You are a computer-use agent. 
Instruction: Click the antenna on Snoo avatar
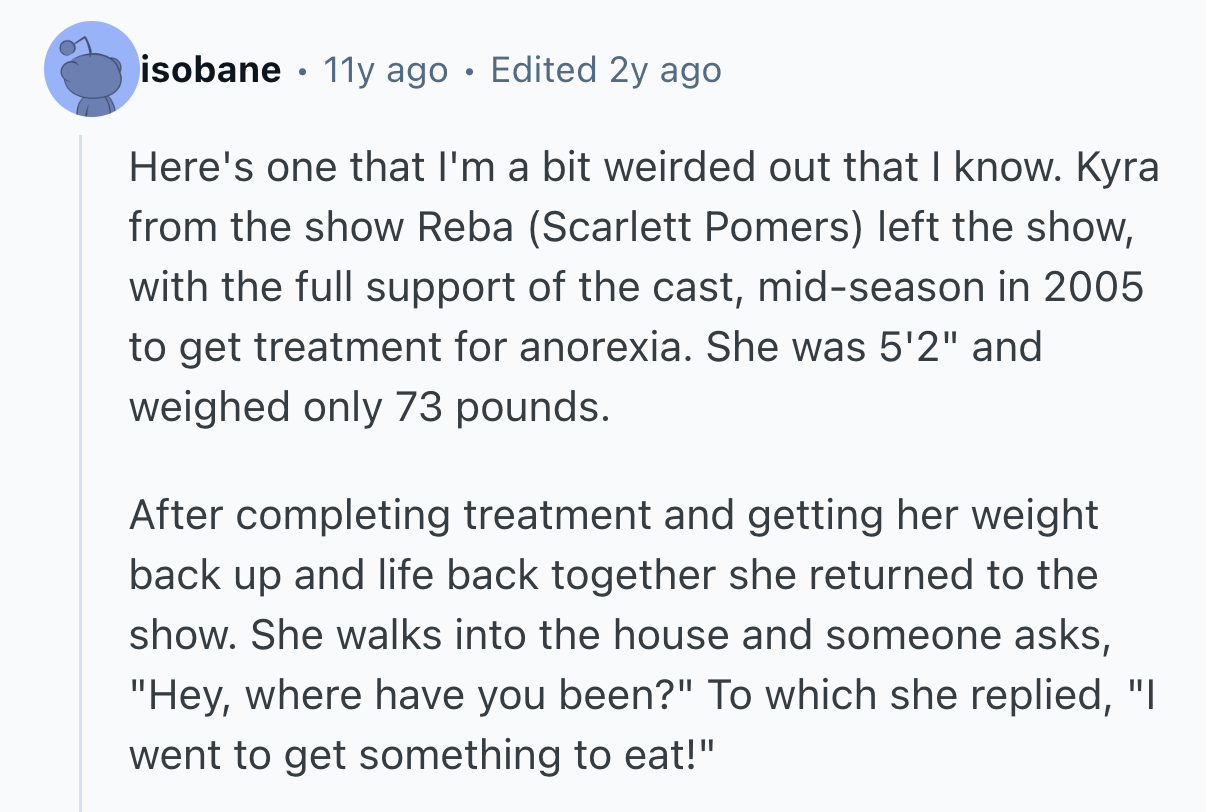click(x=68, y=47)
